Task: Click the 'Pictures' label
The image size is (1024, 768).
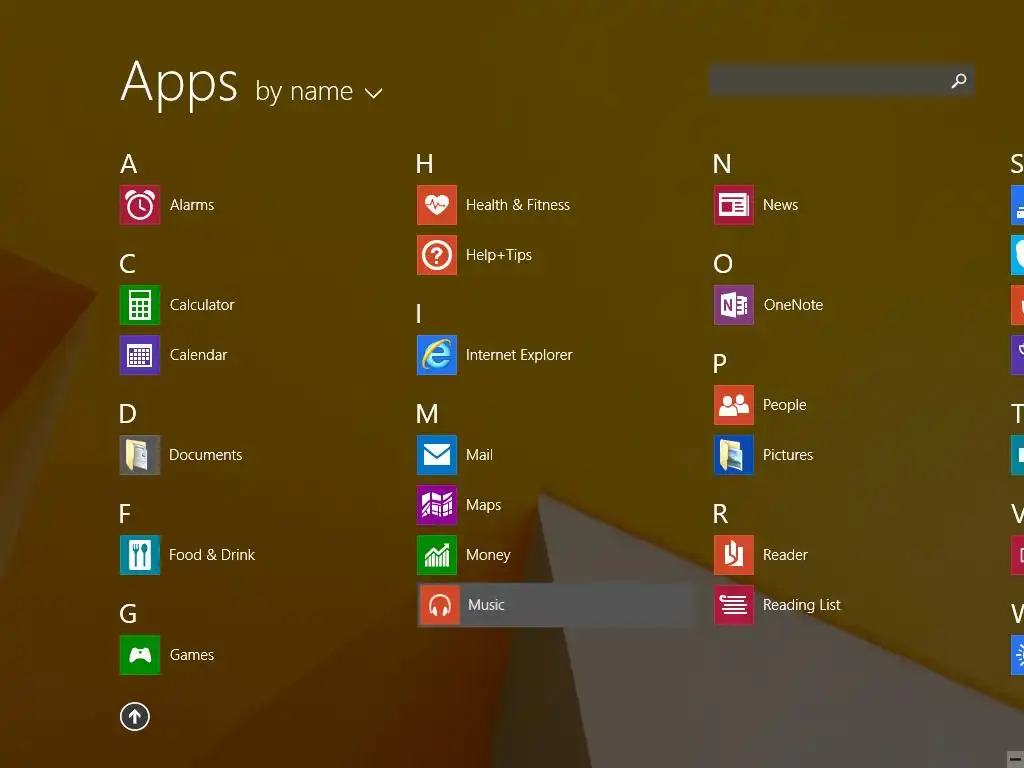Action: [788, 455]
